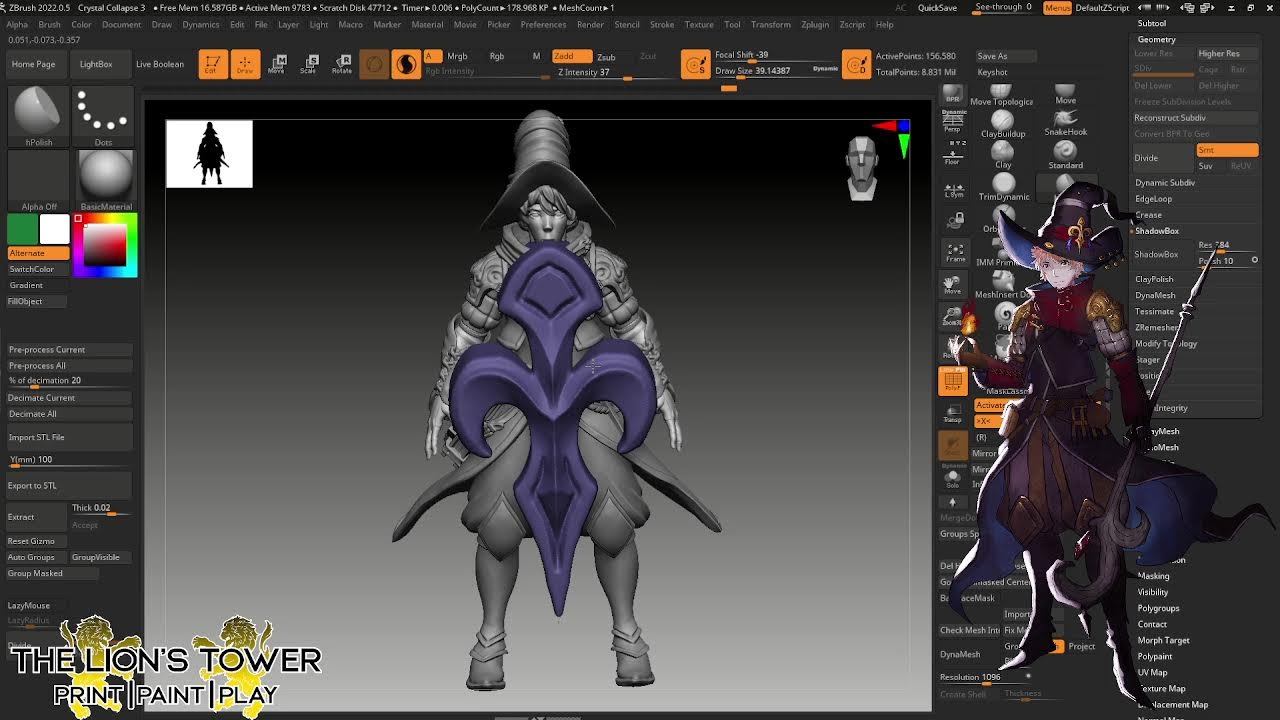Image resolution: width=1280 pixels, height=720 pixels.
Task: Toggle PolyF wireframe display
Action: click(x=953, y=380)
